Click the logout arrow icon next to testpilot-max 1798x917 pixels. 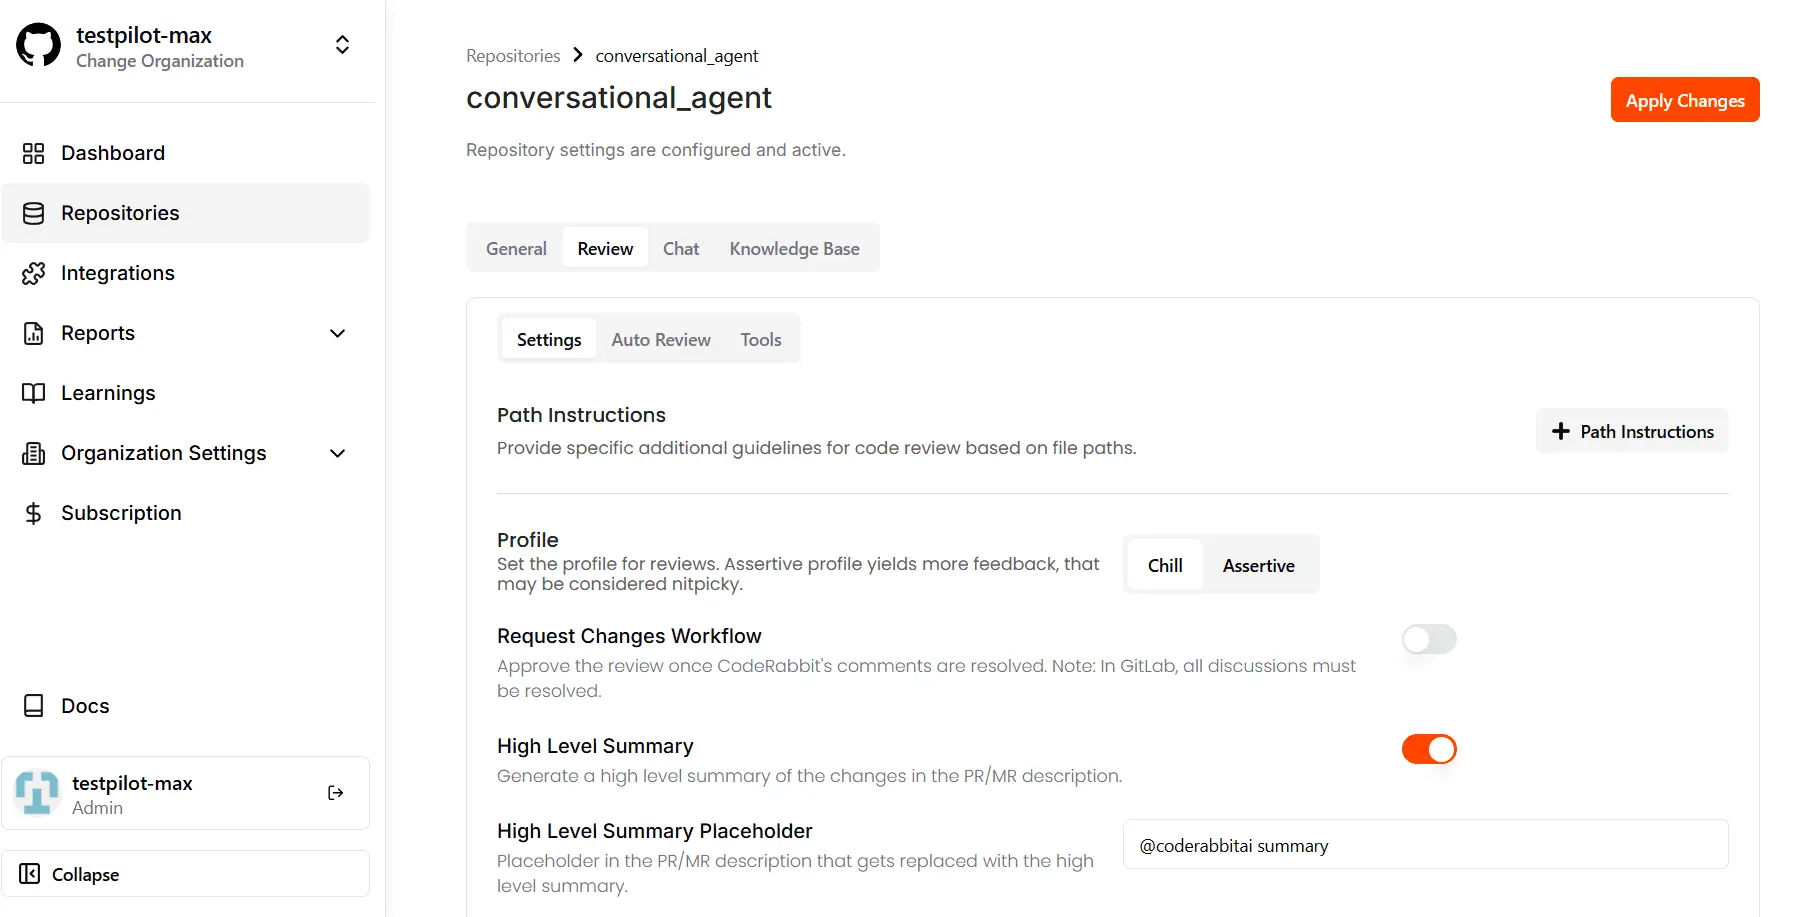(336, 793)
